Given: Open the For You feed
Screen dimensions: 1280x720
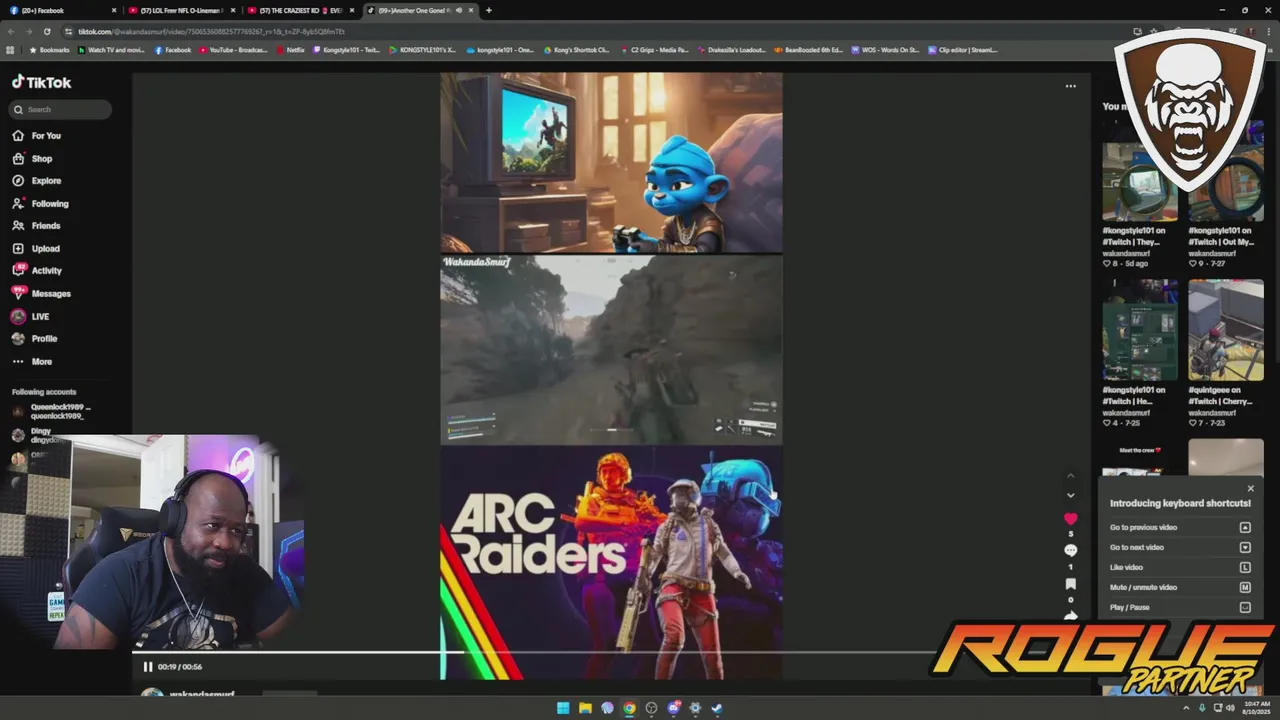Looking at the screenshot, I should (x=36, y=135).
